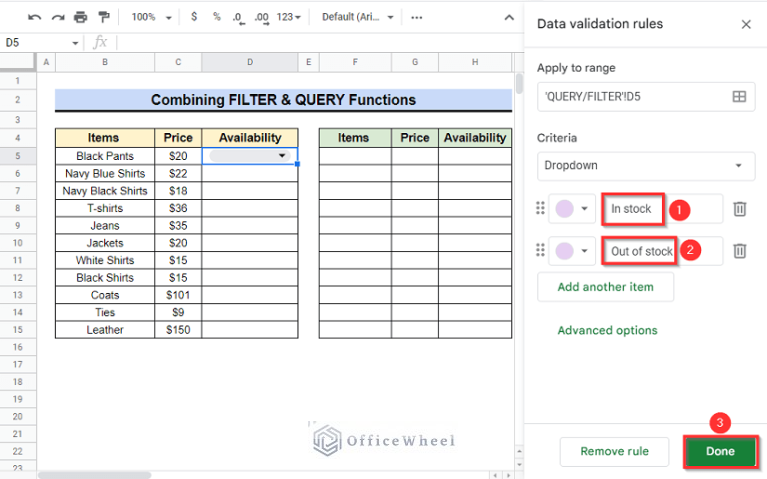Delete the In stock item trash icon
This screenshot has width=767, height=479.
[740, 209]
